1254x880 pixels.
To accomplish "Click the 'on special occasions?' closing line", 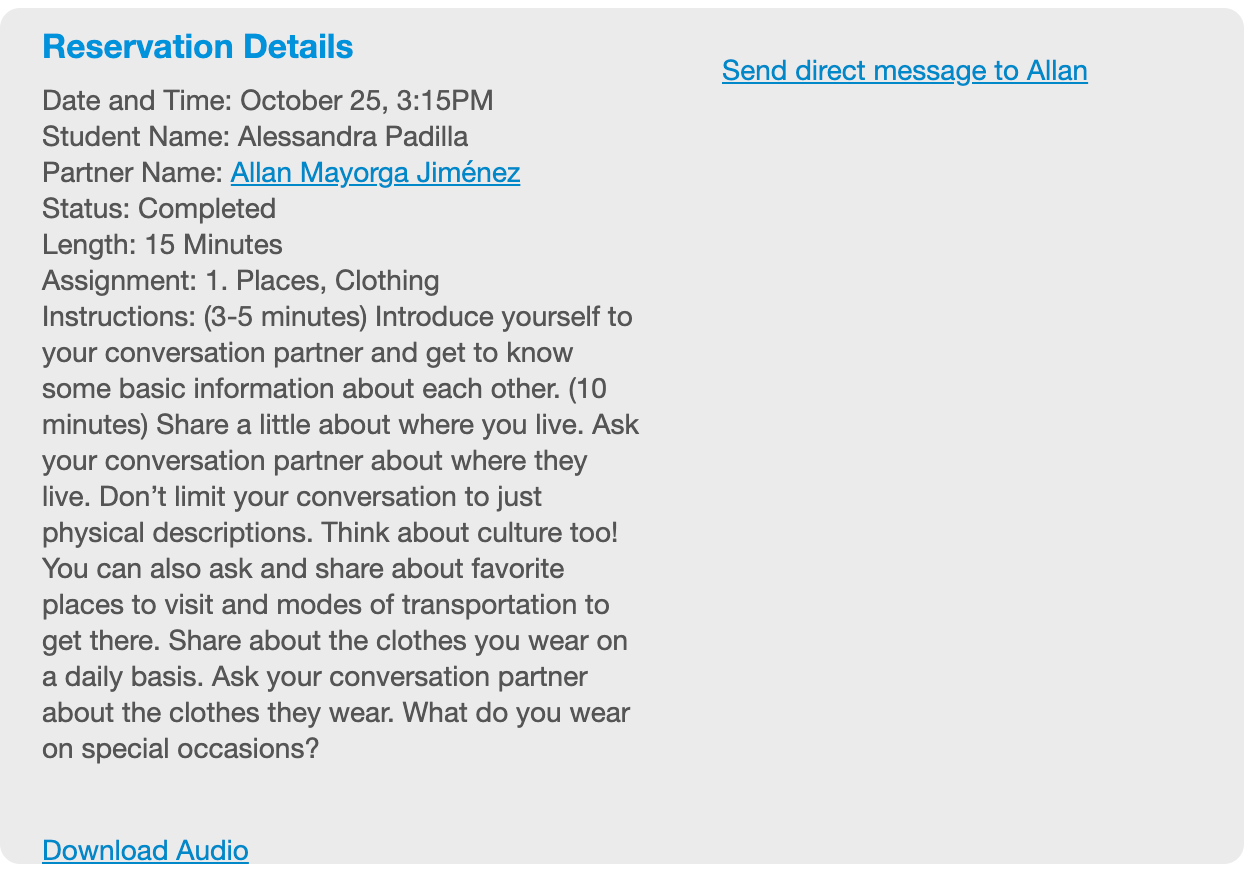I will pos(180,749).
